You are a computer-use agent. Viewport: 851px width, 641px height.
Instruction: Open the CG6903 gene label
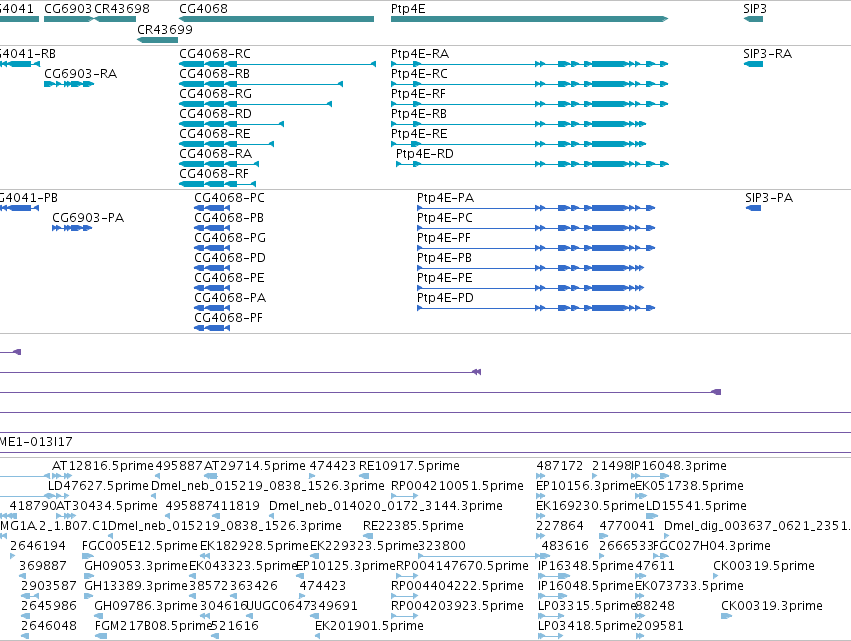click(x=68, y=9)
